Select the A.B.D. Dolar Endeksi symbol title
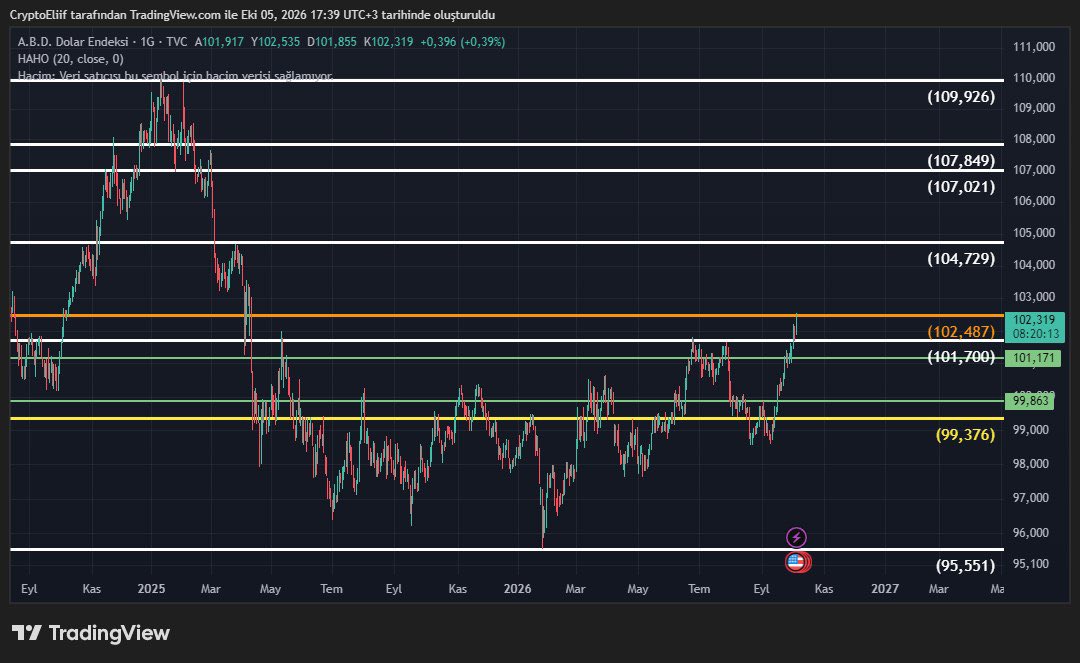 [x=72, y=42]
